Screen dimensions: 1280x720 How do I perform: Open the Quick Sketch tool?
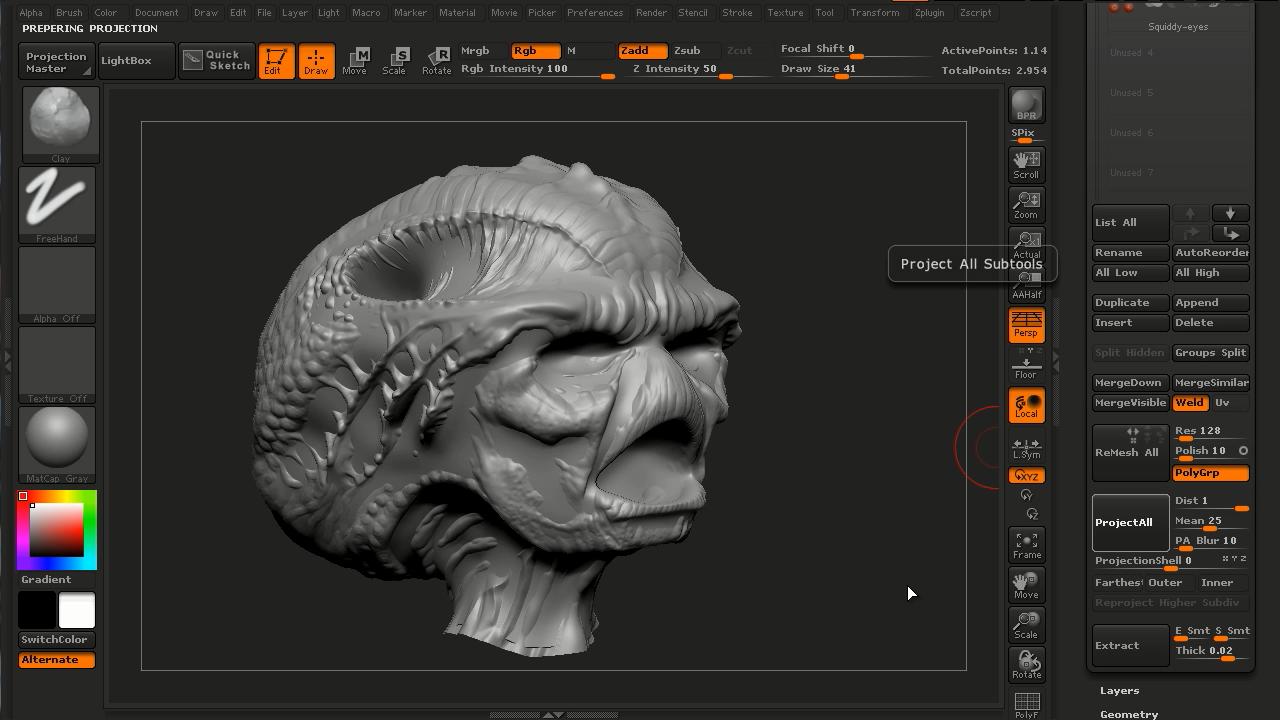point(217,60)
